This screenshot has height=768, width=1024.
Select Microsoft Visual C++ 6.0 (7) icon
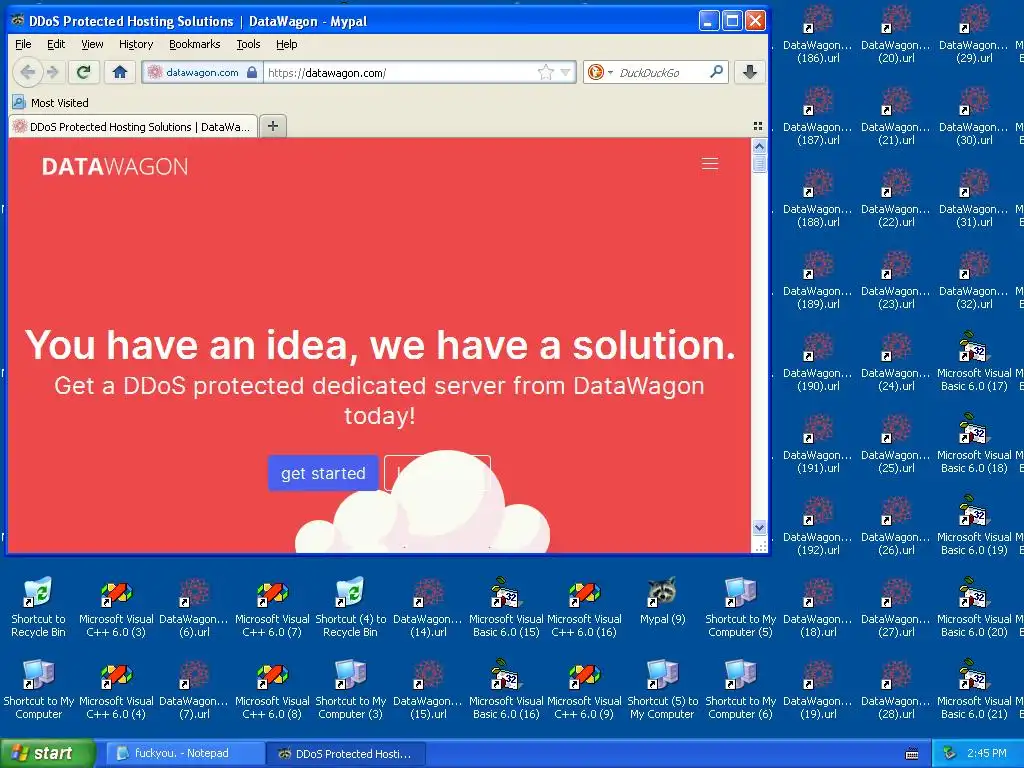(272, 607)
